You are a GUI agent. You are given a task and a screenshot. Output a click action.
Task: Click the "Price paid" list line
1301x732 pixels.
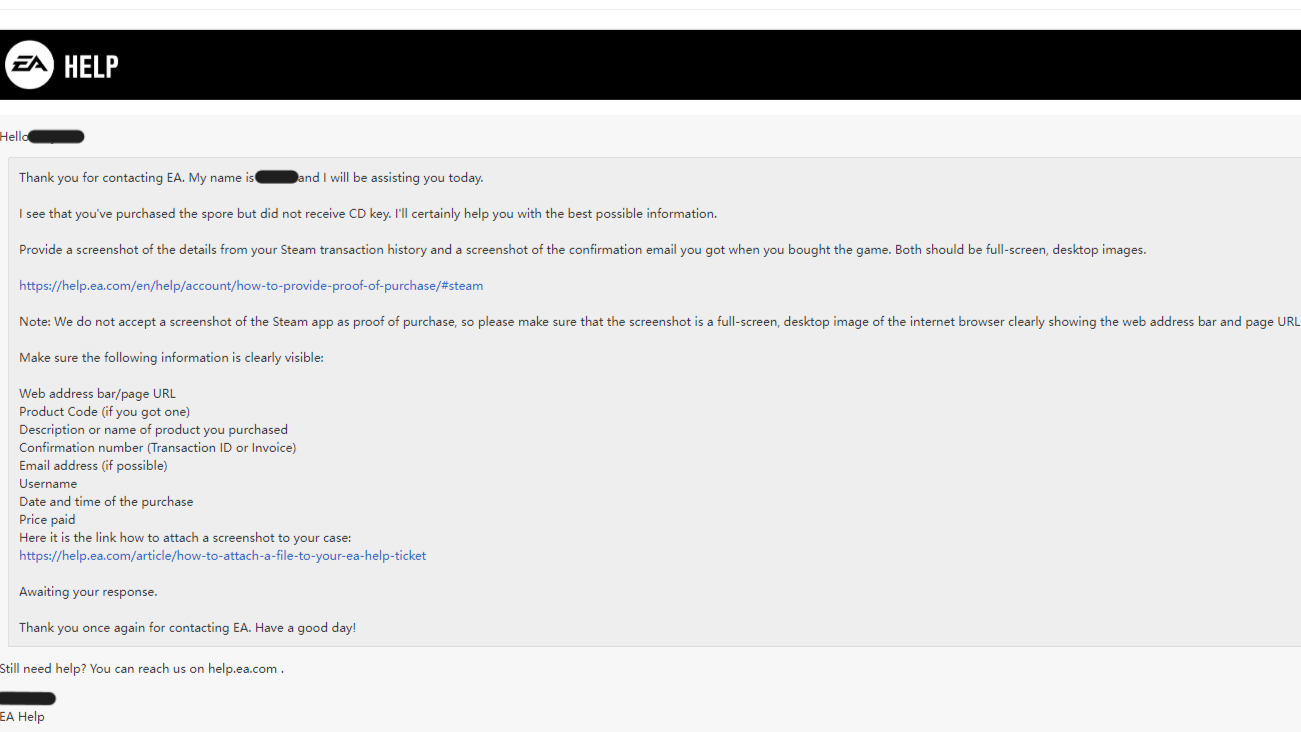[x=47, y=520]
